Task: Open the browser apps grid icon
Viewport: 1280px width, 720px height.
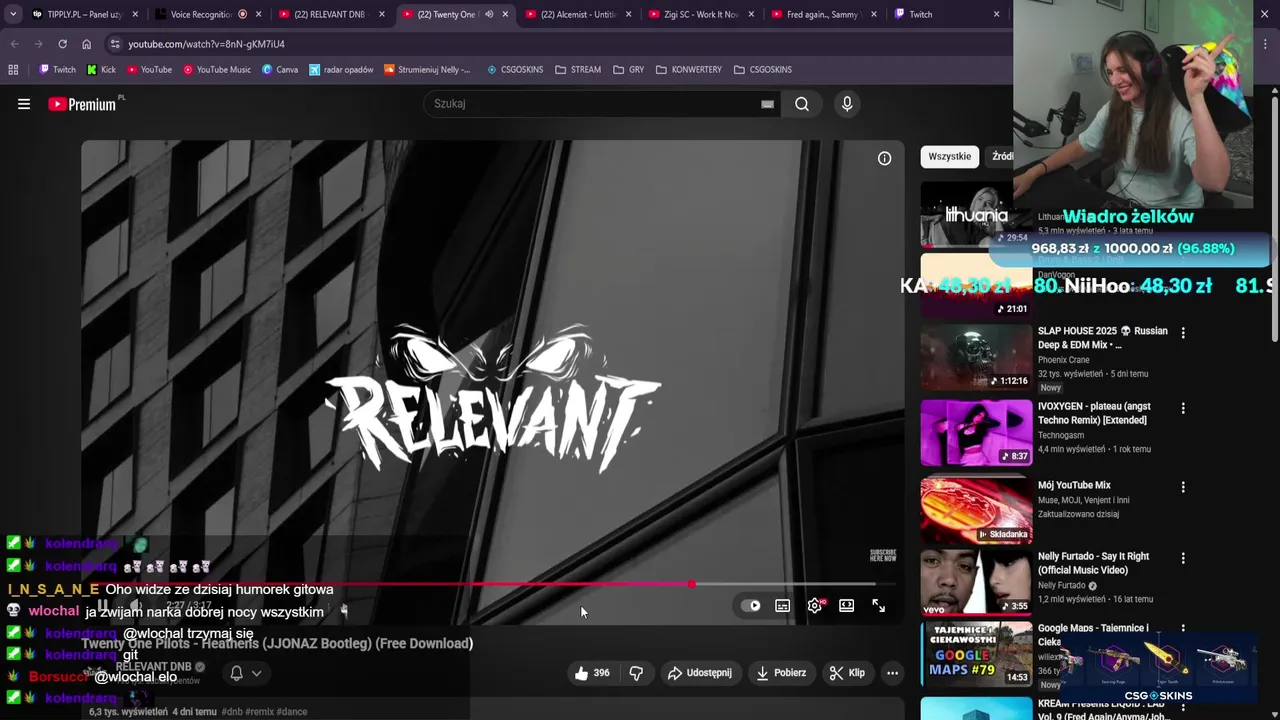Action: point(13,70)
